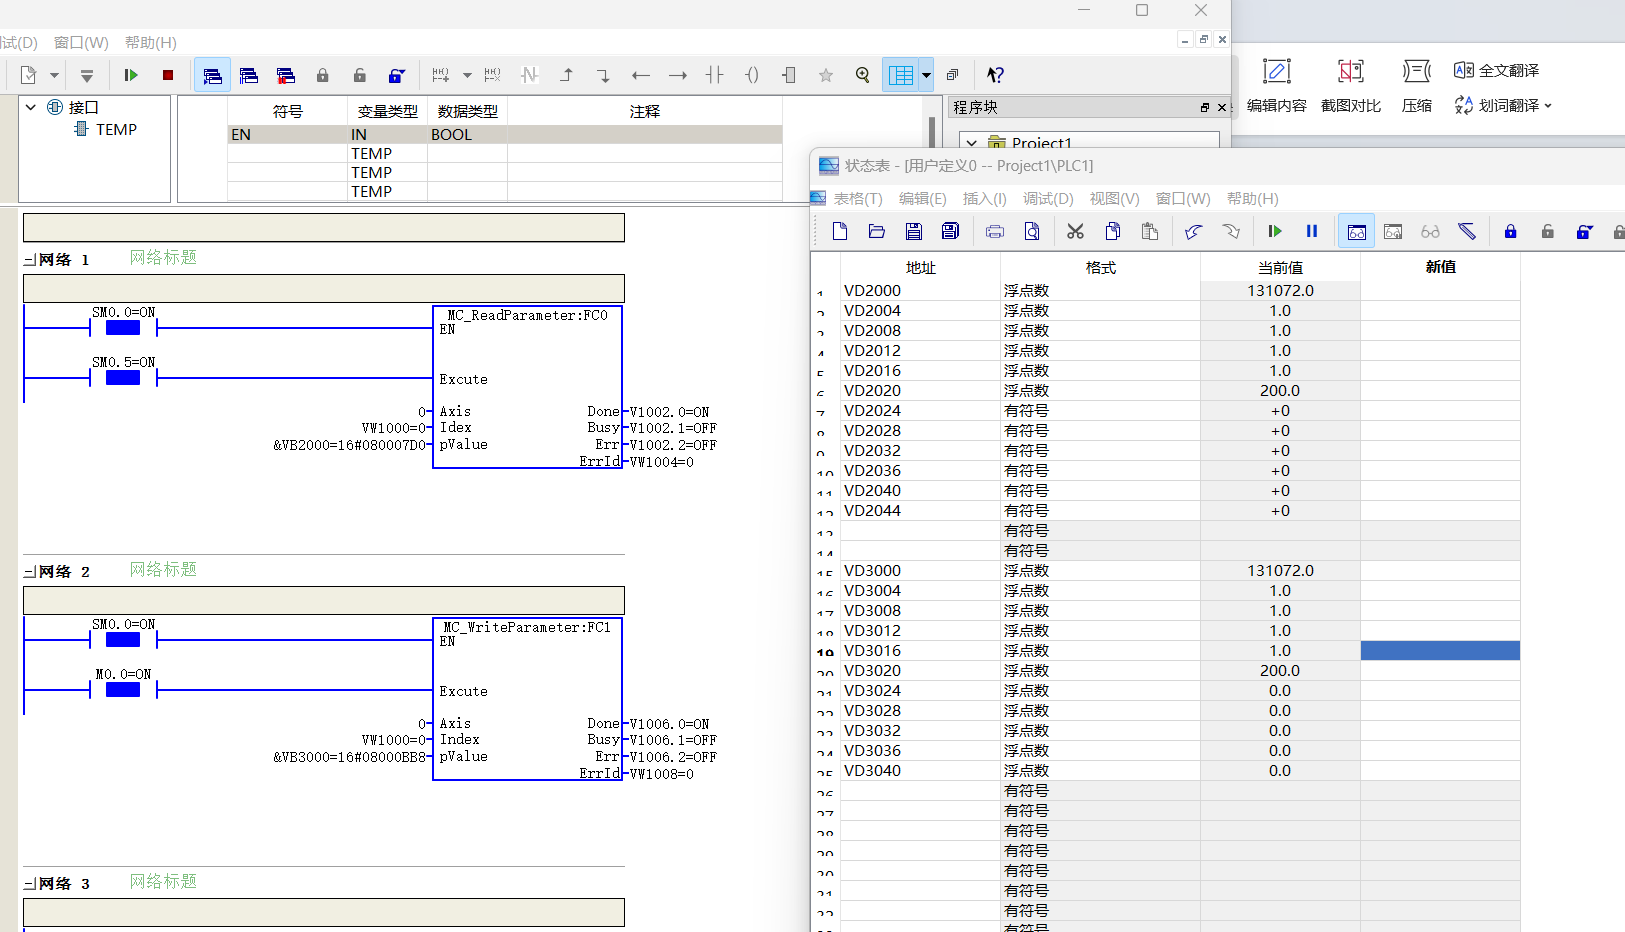Click the insert box instruction icon
The width and height of the screenshot is (1625, 932).
789,75
